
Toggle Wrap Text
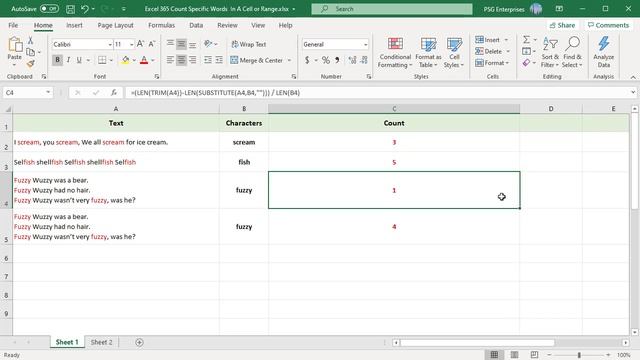click(x=249, y=44)
